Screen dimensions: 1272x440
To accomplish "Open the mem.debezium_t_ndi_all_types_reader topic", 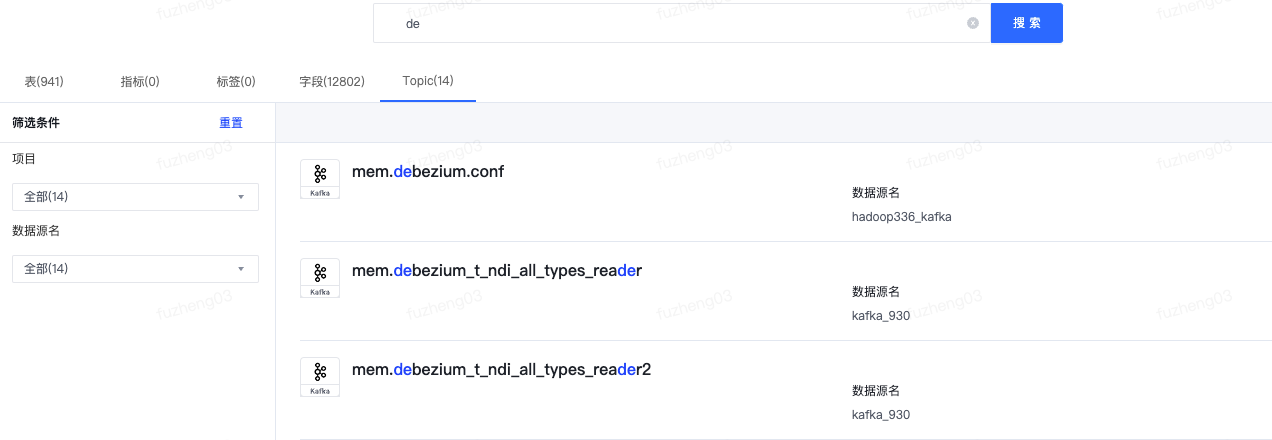I will [x=497, y=270].
